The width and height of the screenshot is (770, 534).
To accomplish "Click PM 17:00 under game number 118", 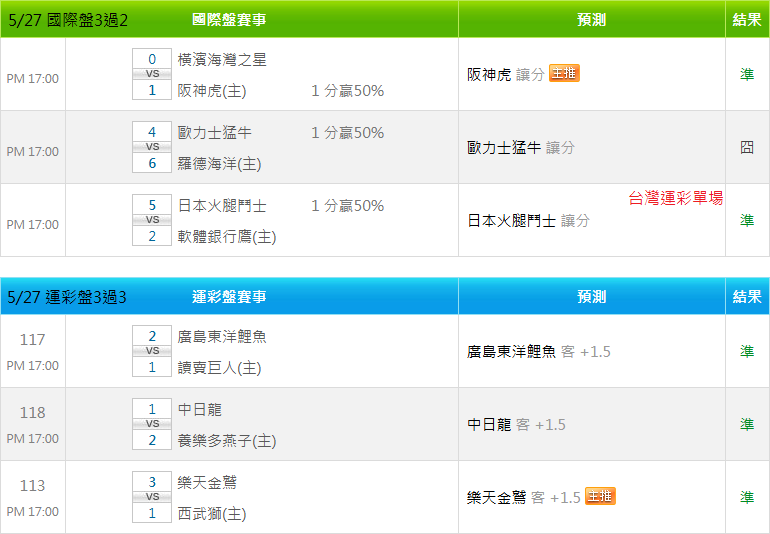I will pyautogui.click(x=32, y=438).
